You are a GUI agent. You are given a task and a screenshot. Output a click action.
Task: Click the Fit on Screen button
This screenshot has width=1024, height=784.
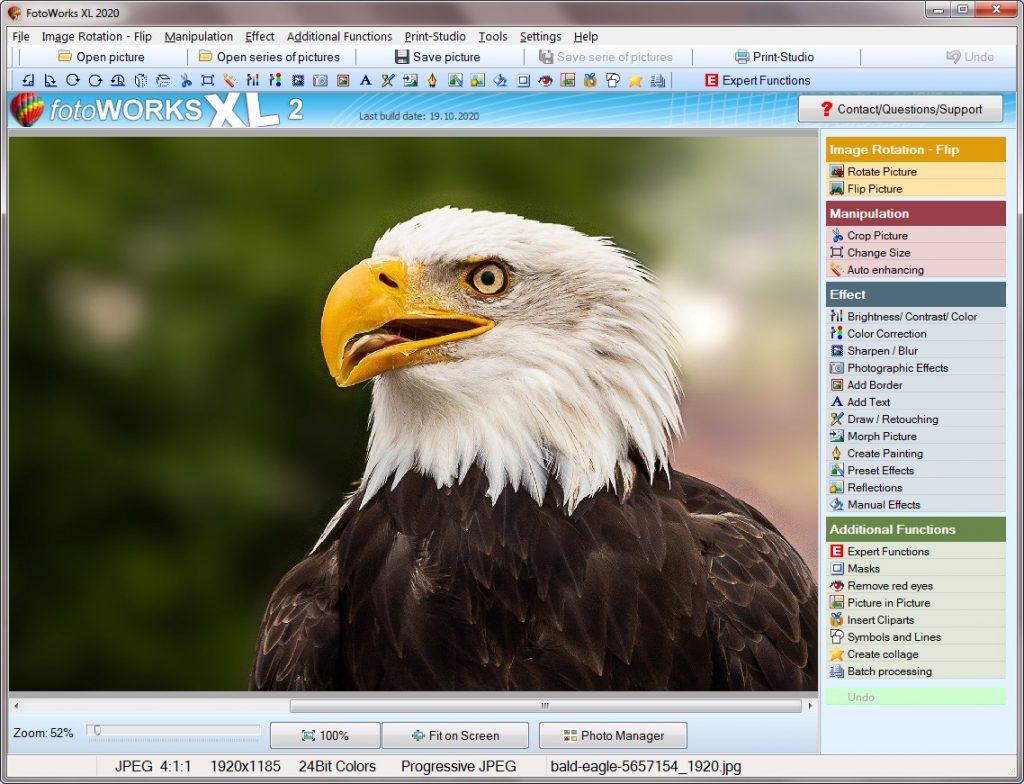click(455, 735)
